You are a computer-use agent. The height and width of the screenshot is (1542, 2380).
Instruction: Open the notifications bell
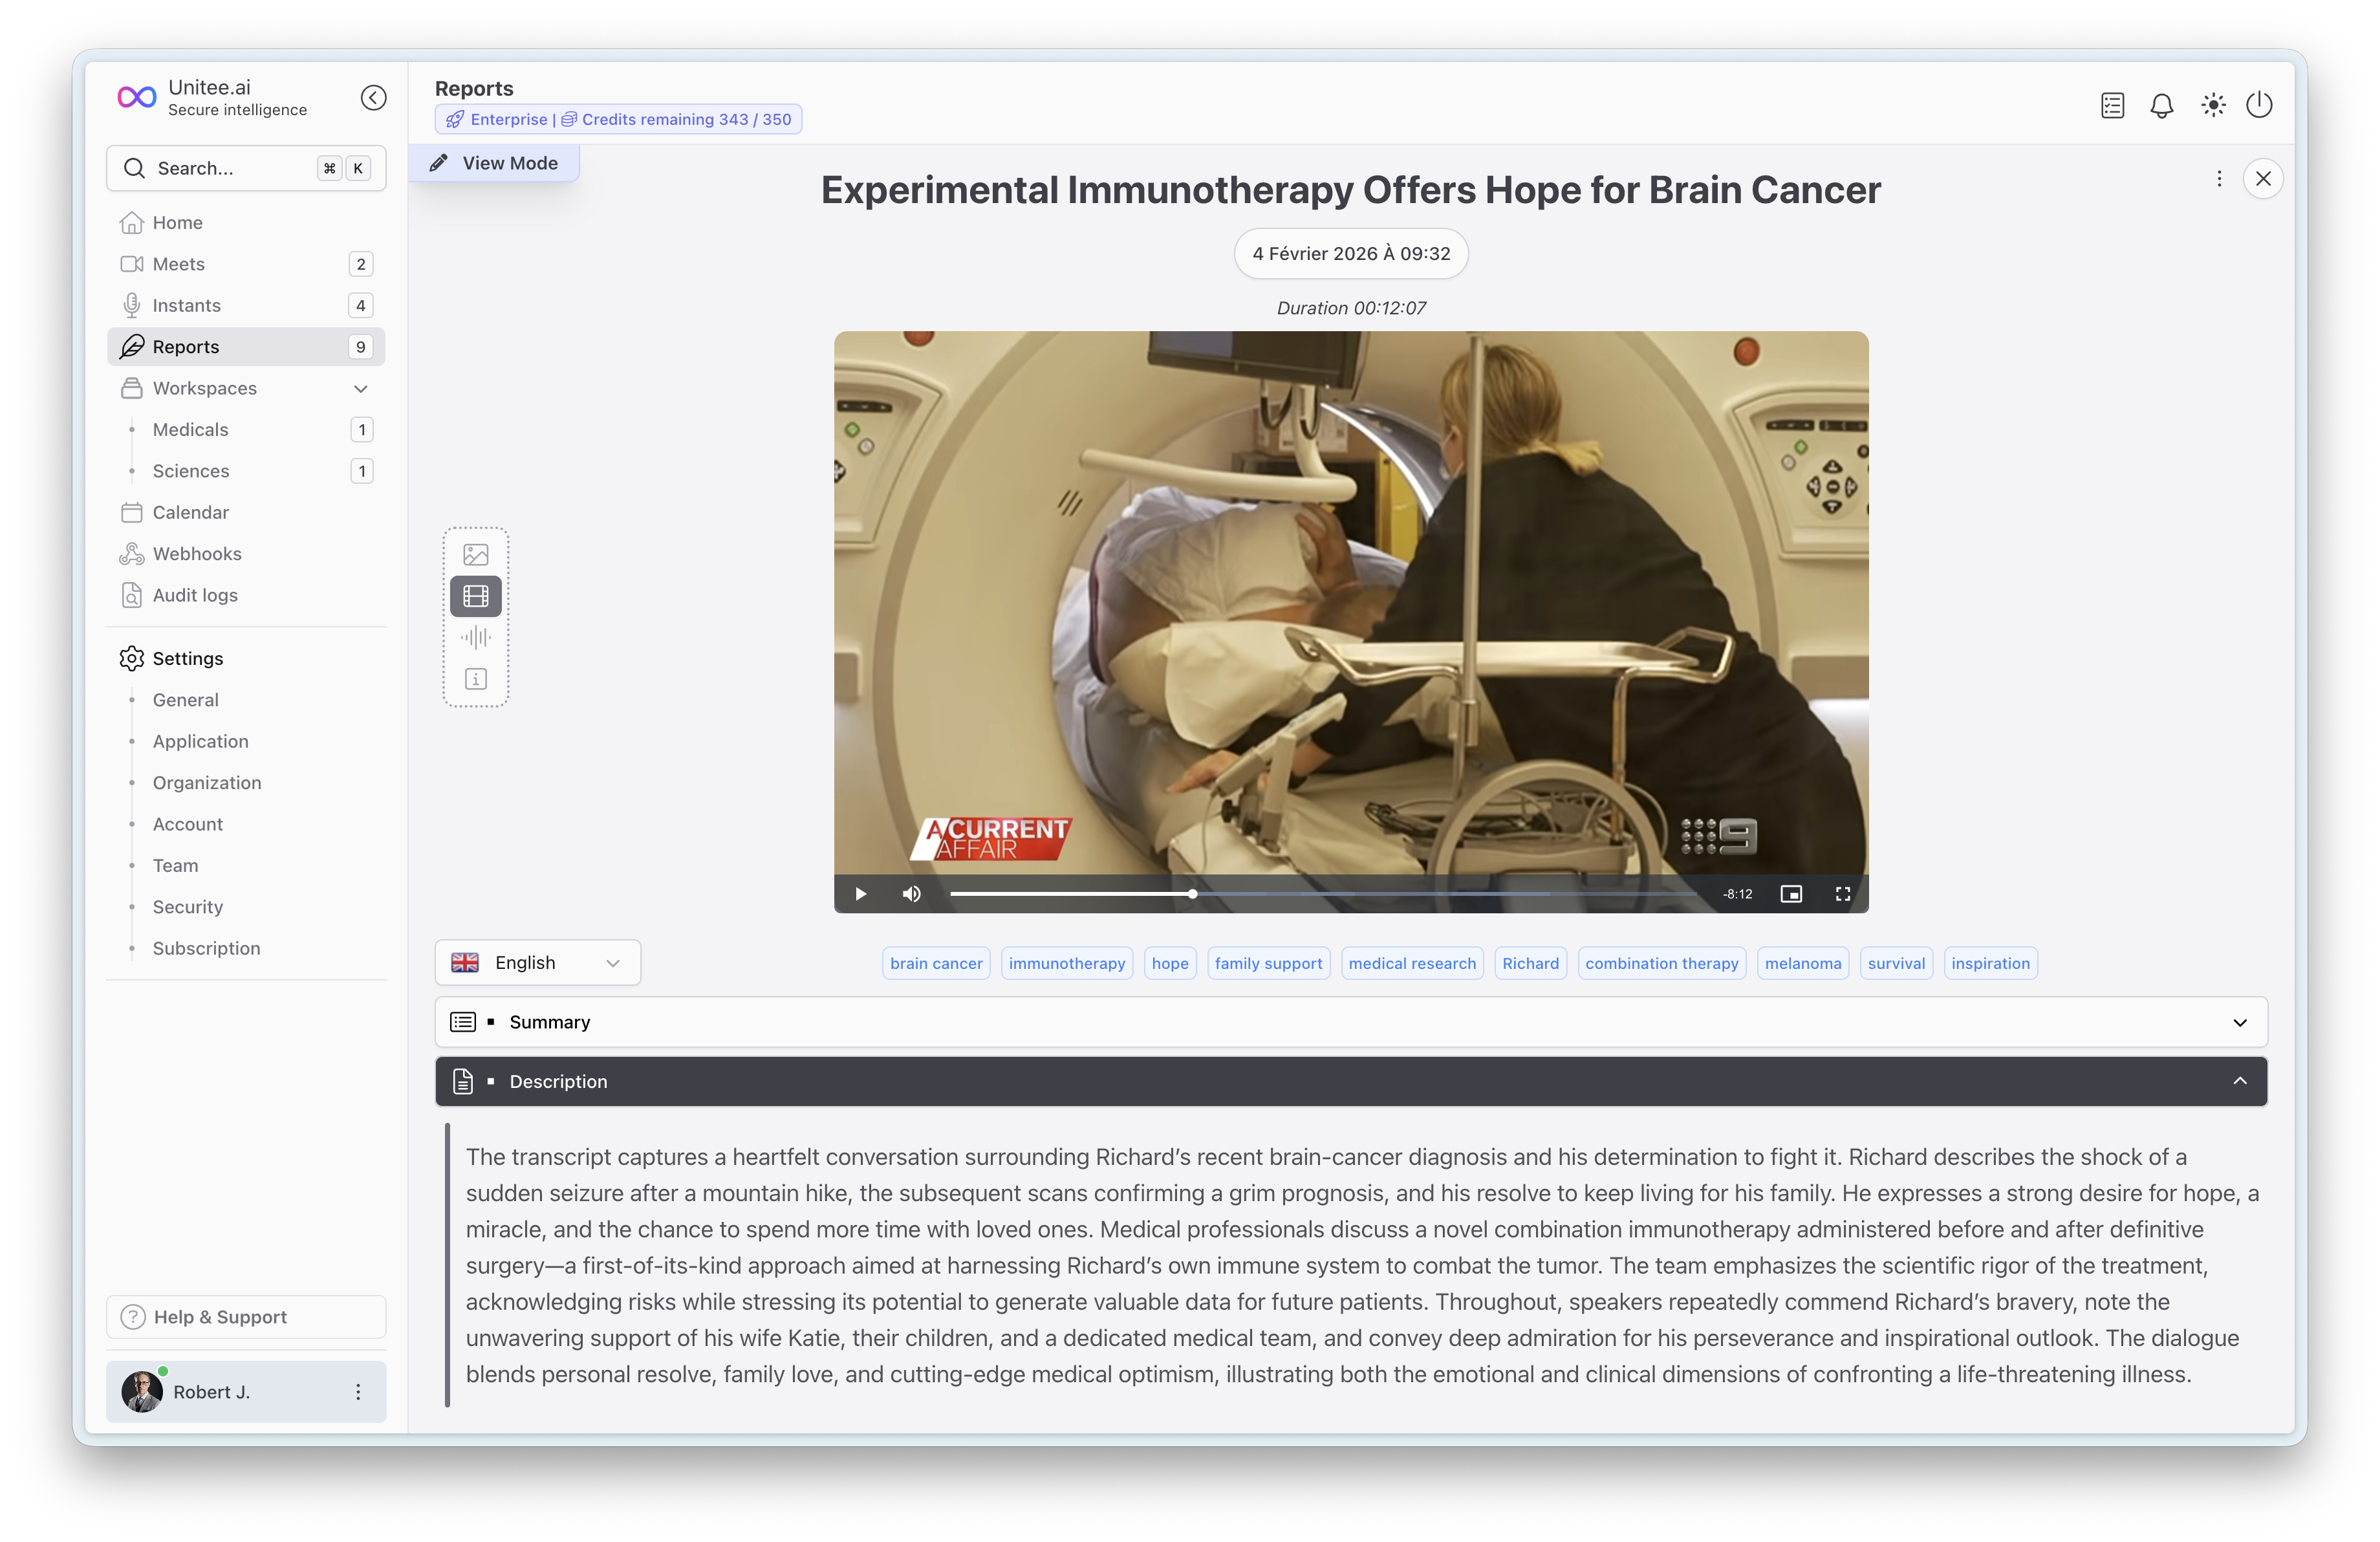2161,105
